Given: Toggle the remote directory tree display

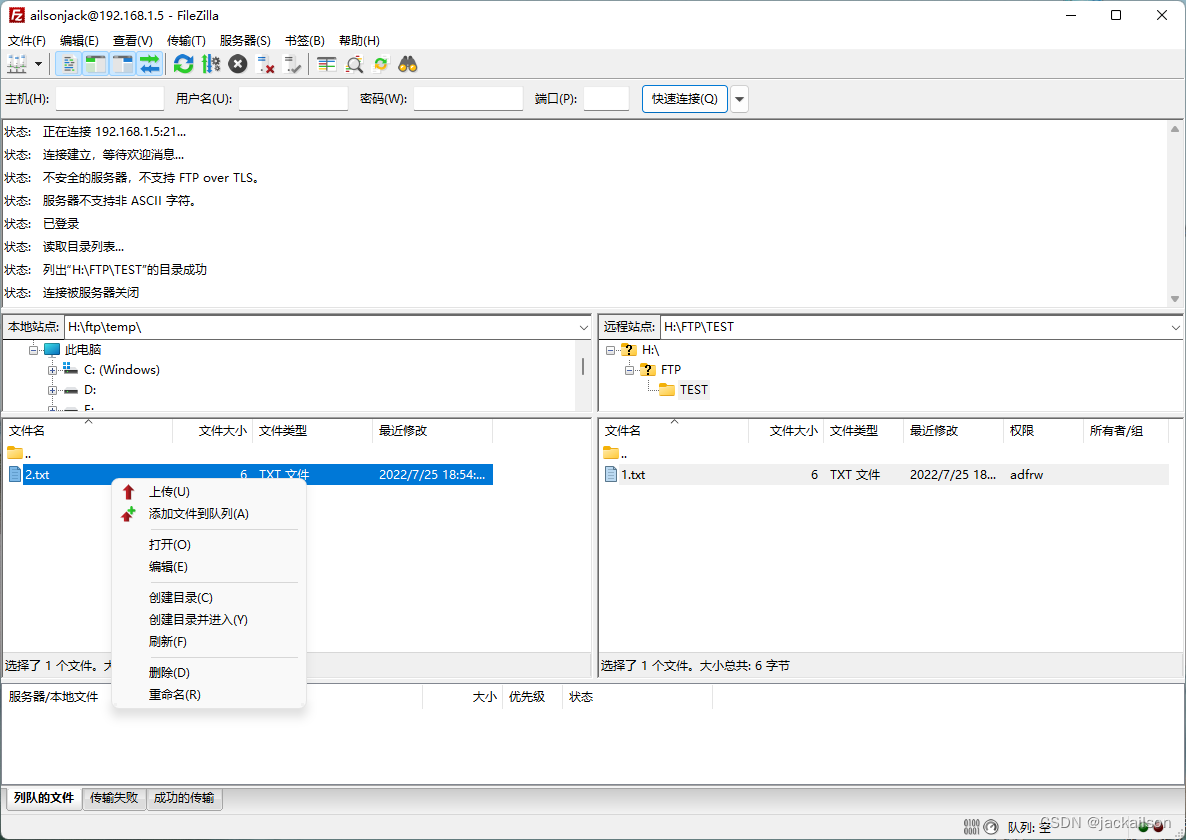Looking at the screenshot, I should [x=123, y=64].
